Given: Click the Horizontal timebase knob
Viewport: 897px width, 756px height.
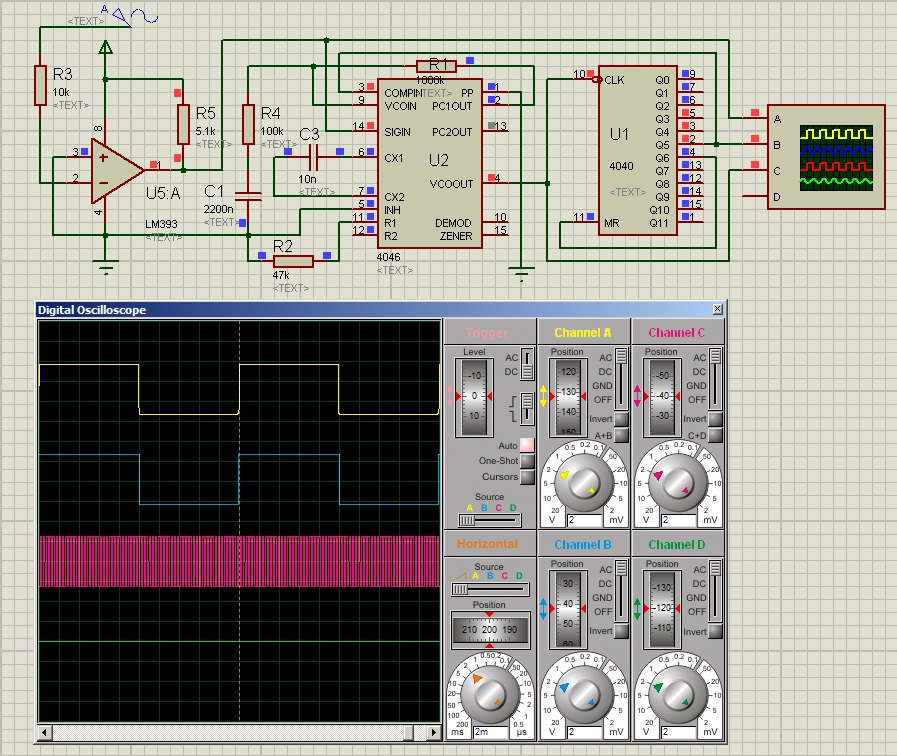Looking at the screenshot, I should tap(490, 694).
